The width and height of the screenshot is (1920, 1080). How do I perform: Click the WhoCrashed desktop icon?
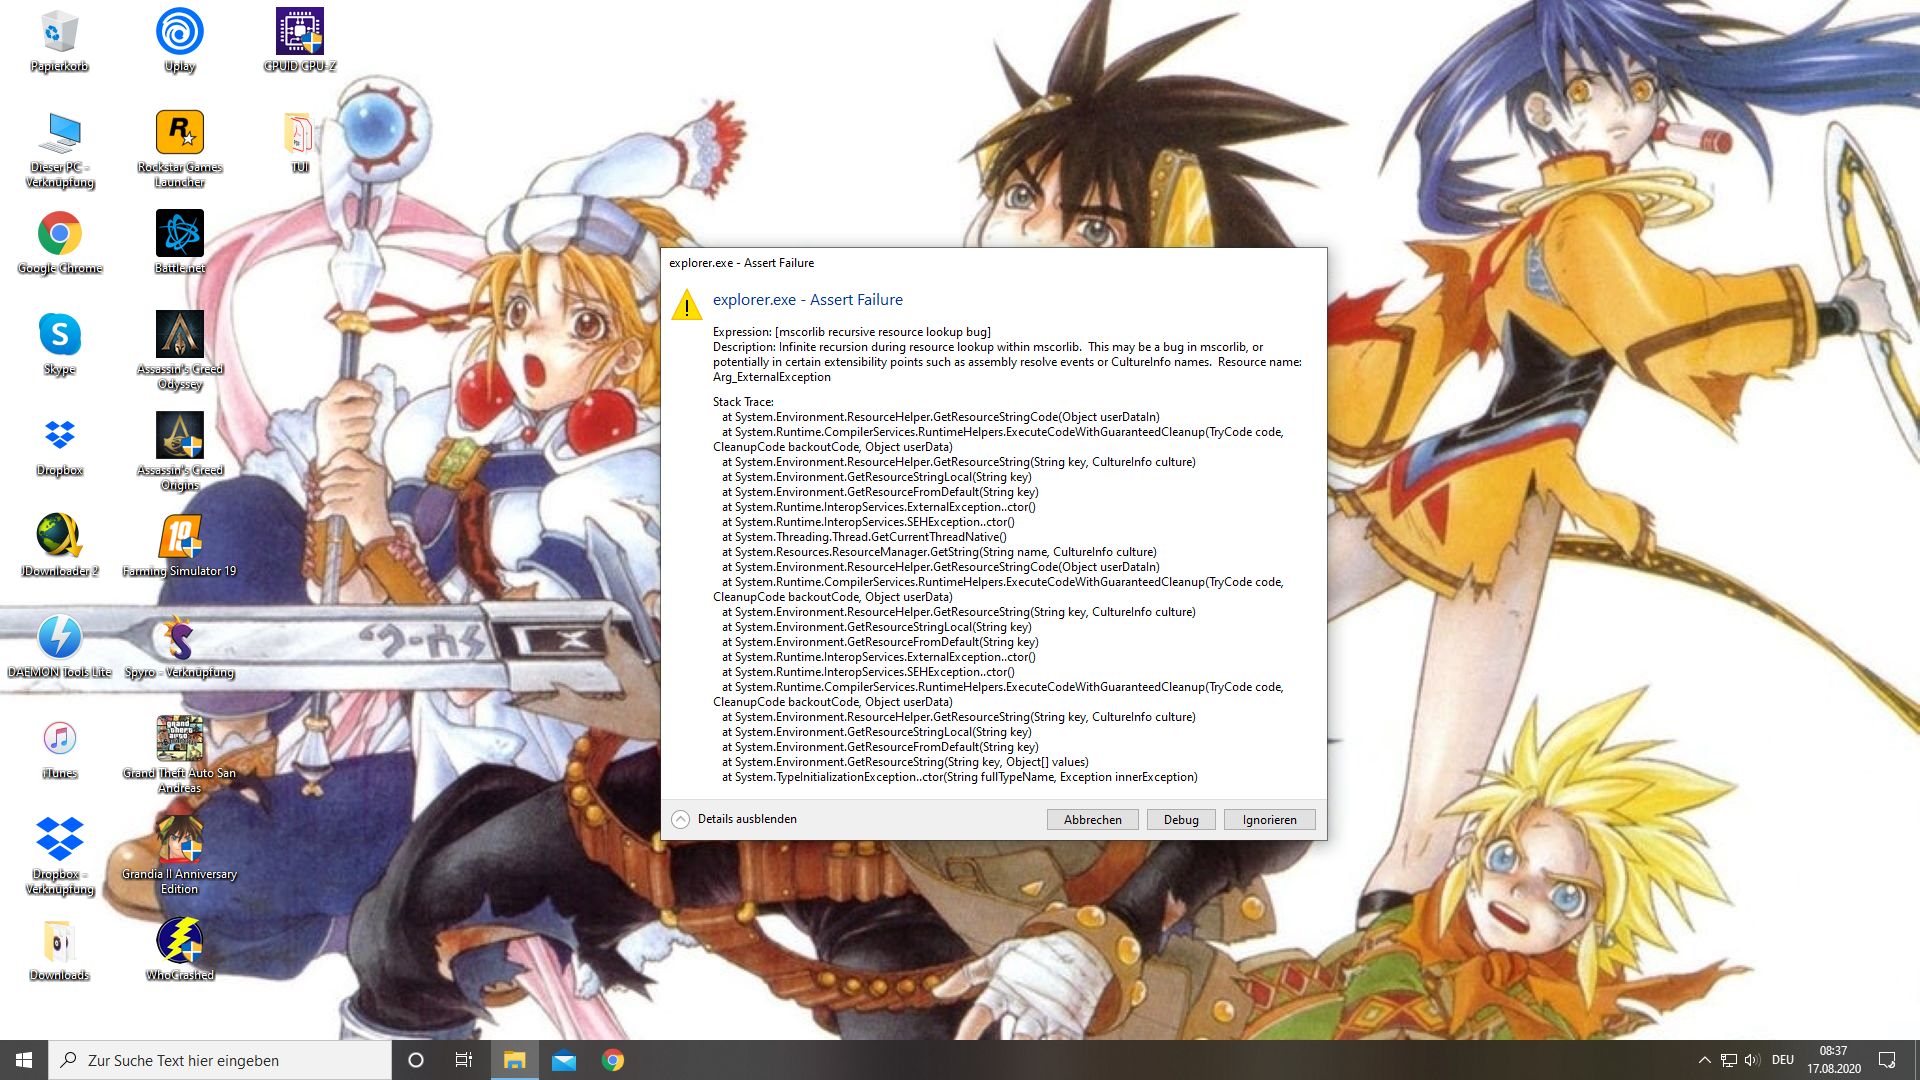point(180,941)
